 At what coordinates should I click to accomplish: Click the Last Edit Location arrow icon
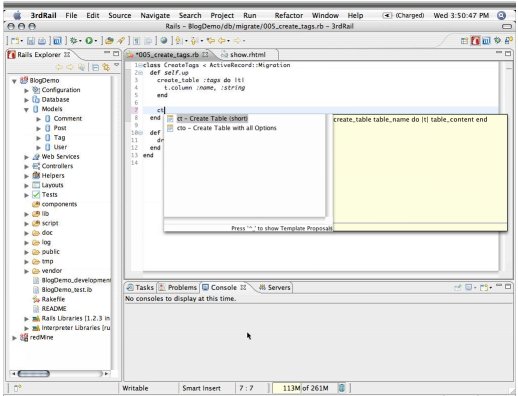[x=211, y=41]
